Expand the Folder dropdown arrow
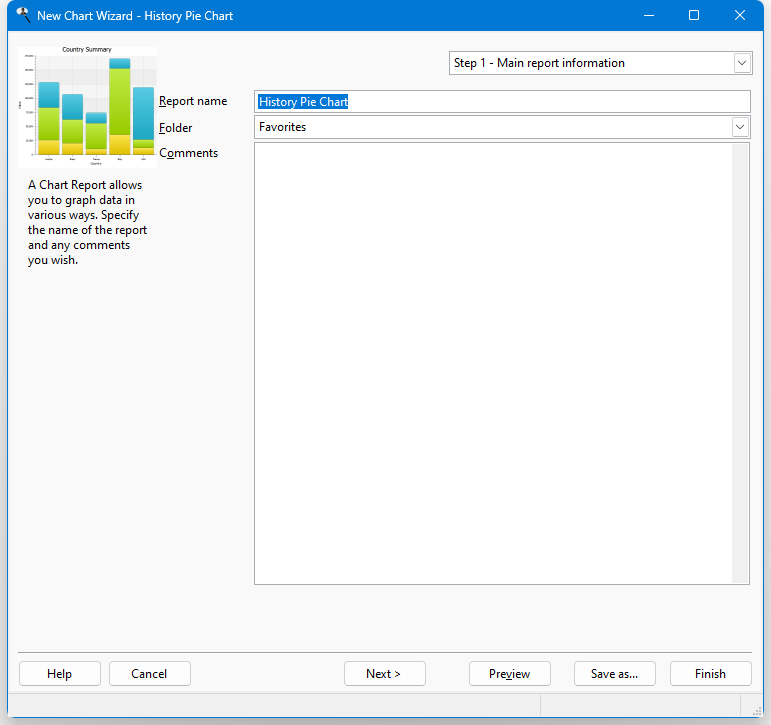This screenshot has width=771, height=725. point(740,127)
